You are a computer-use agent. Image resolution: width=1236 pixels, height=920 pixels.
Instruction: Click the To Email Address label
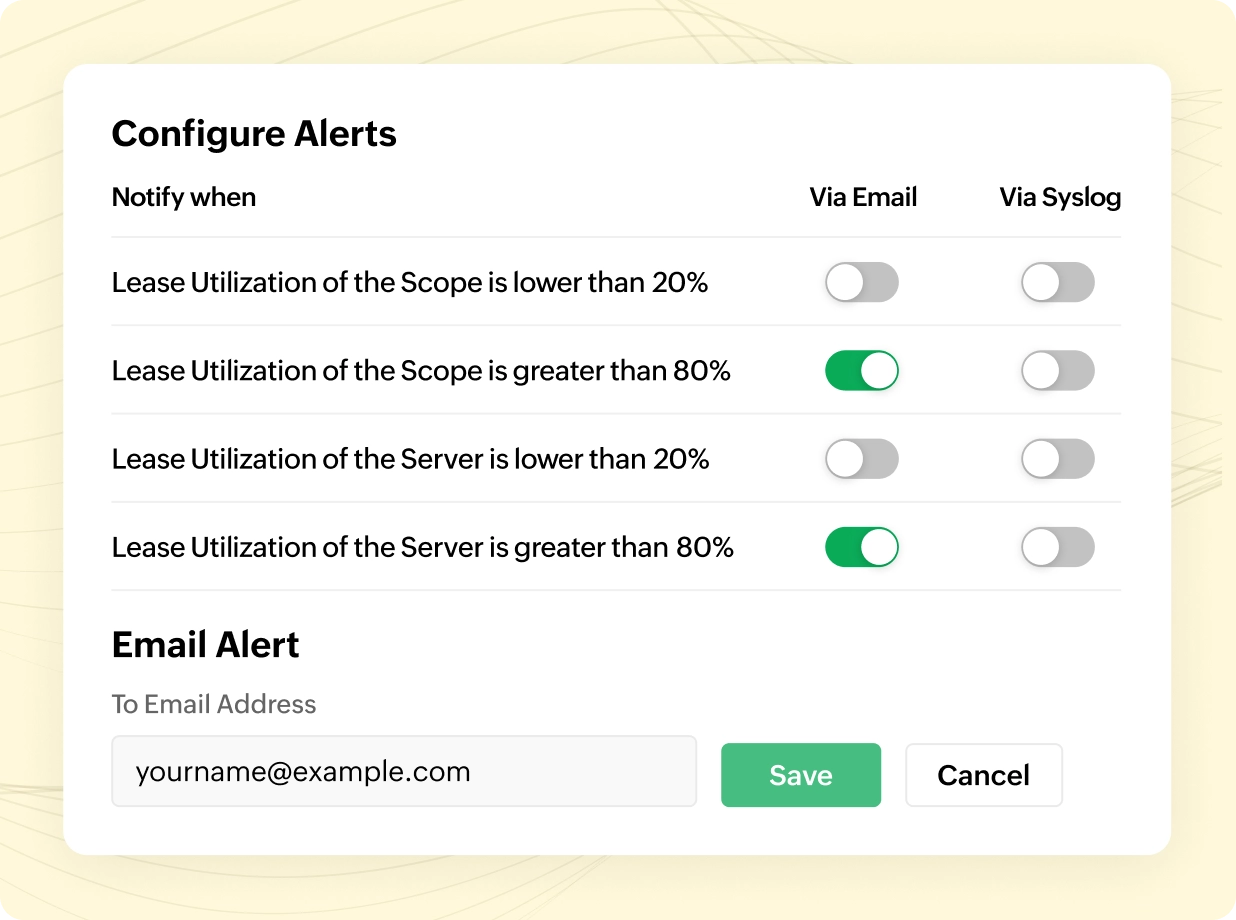click(214, 704)
